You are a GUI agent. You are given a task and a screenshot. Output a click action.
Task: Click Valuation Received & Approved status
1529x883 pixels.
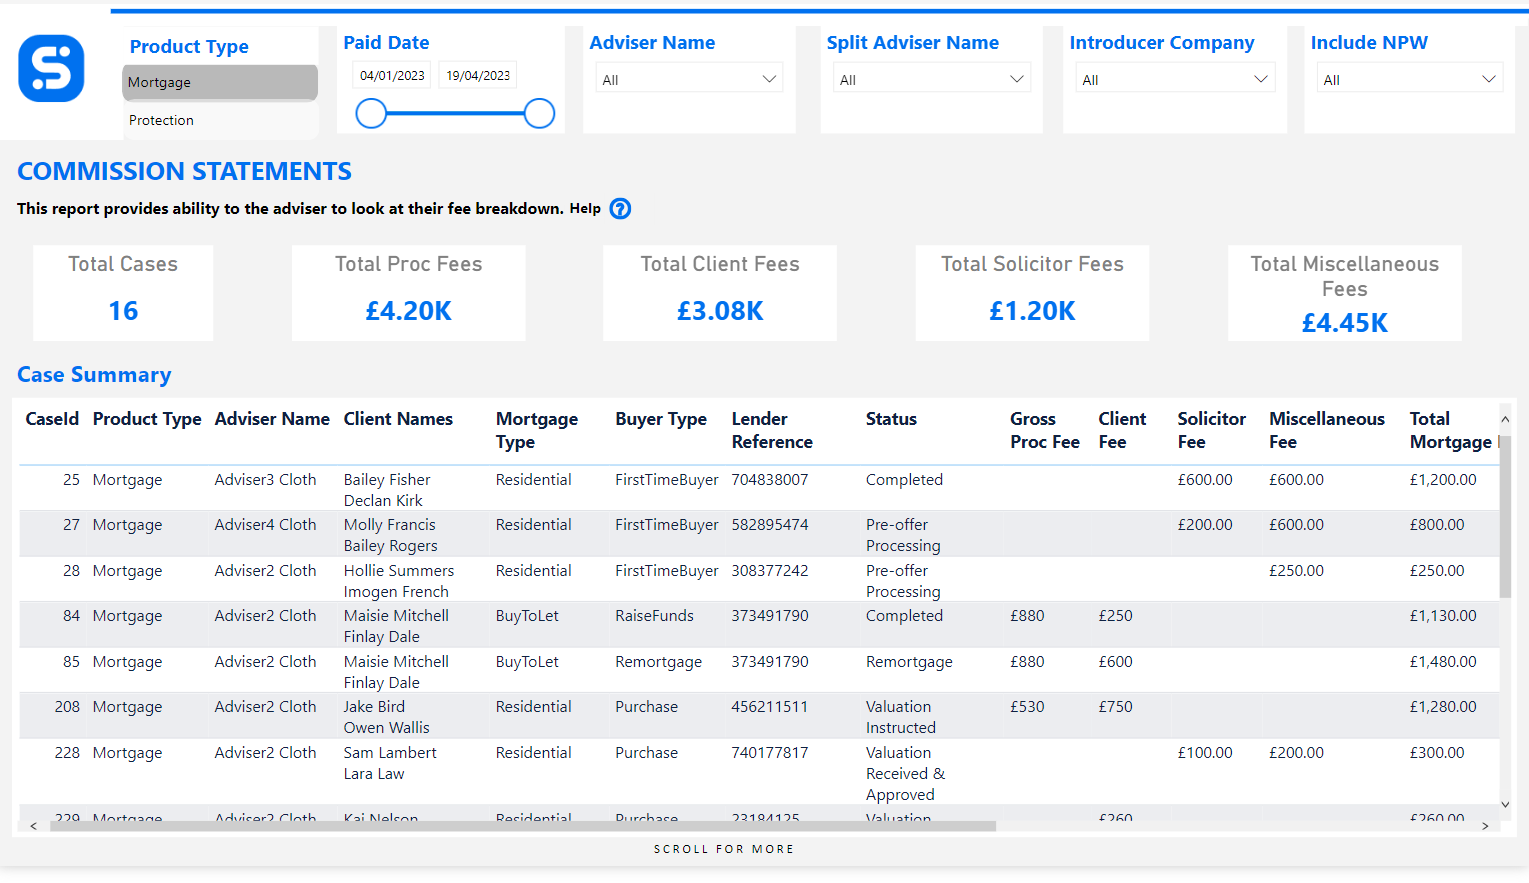tap(905, 774)
